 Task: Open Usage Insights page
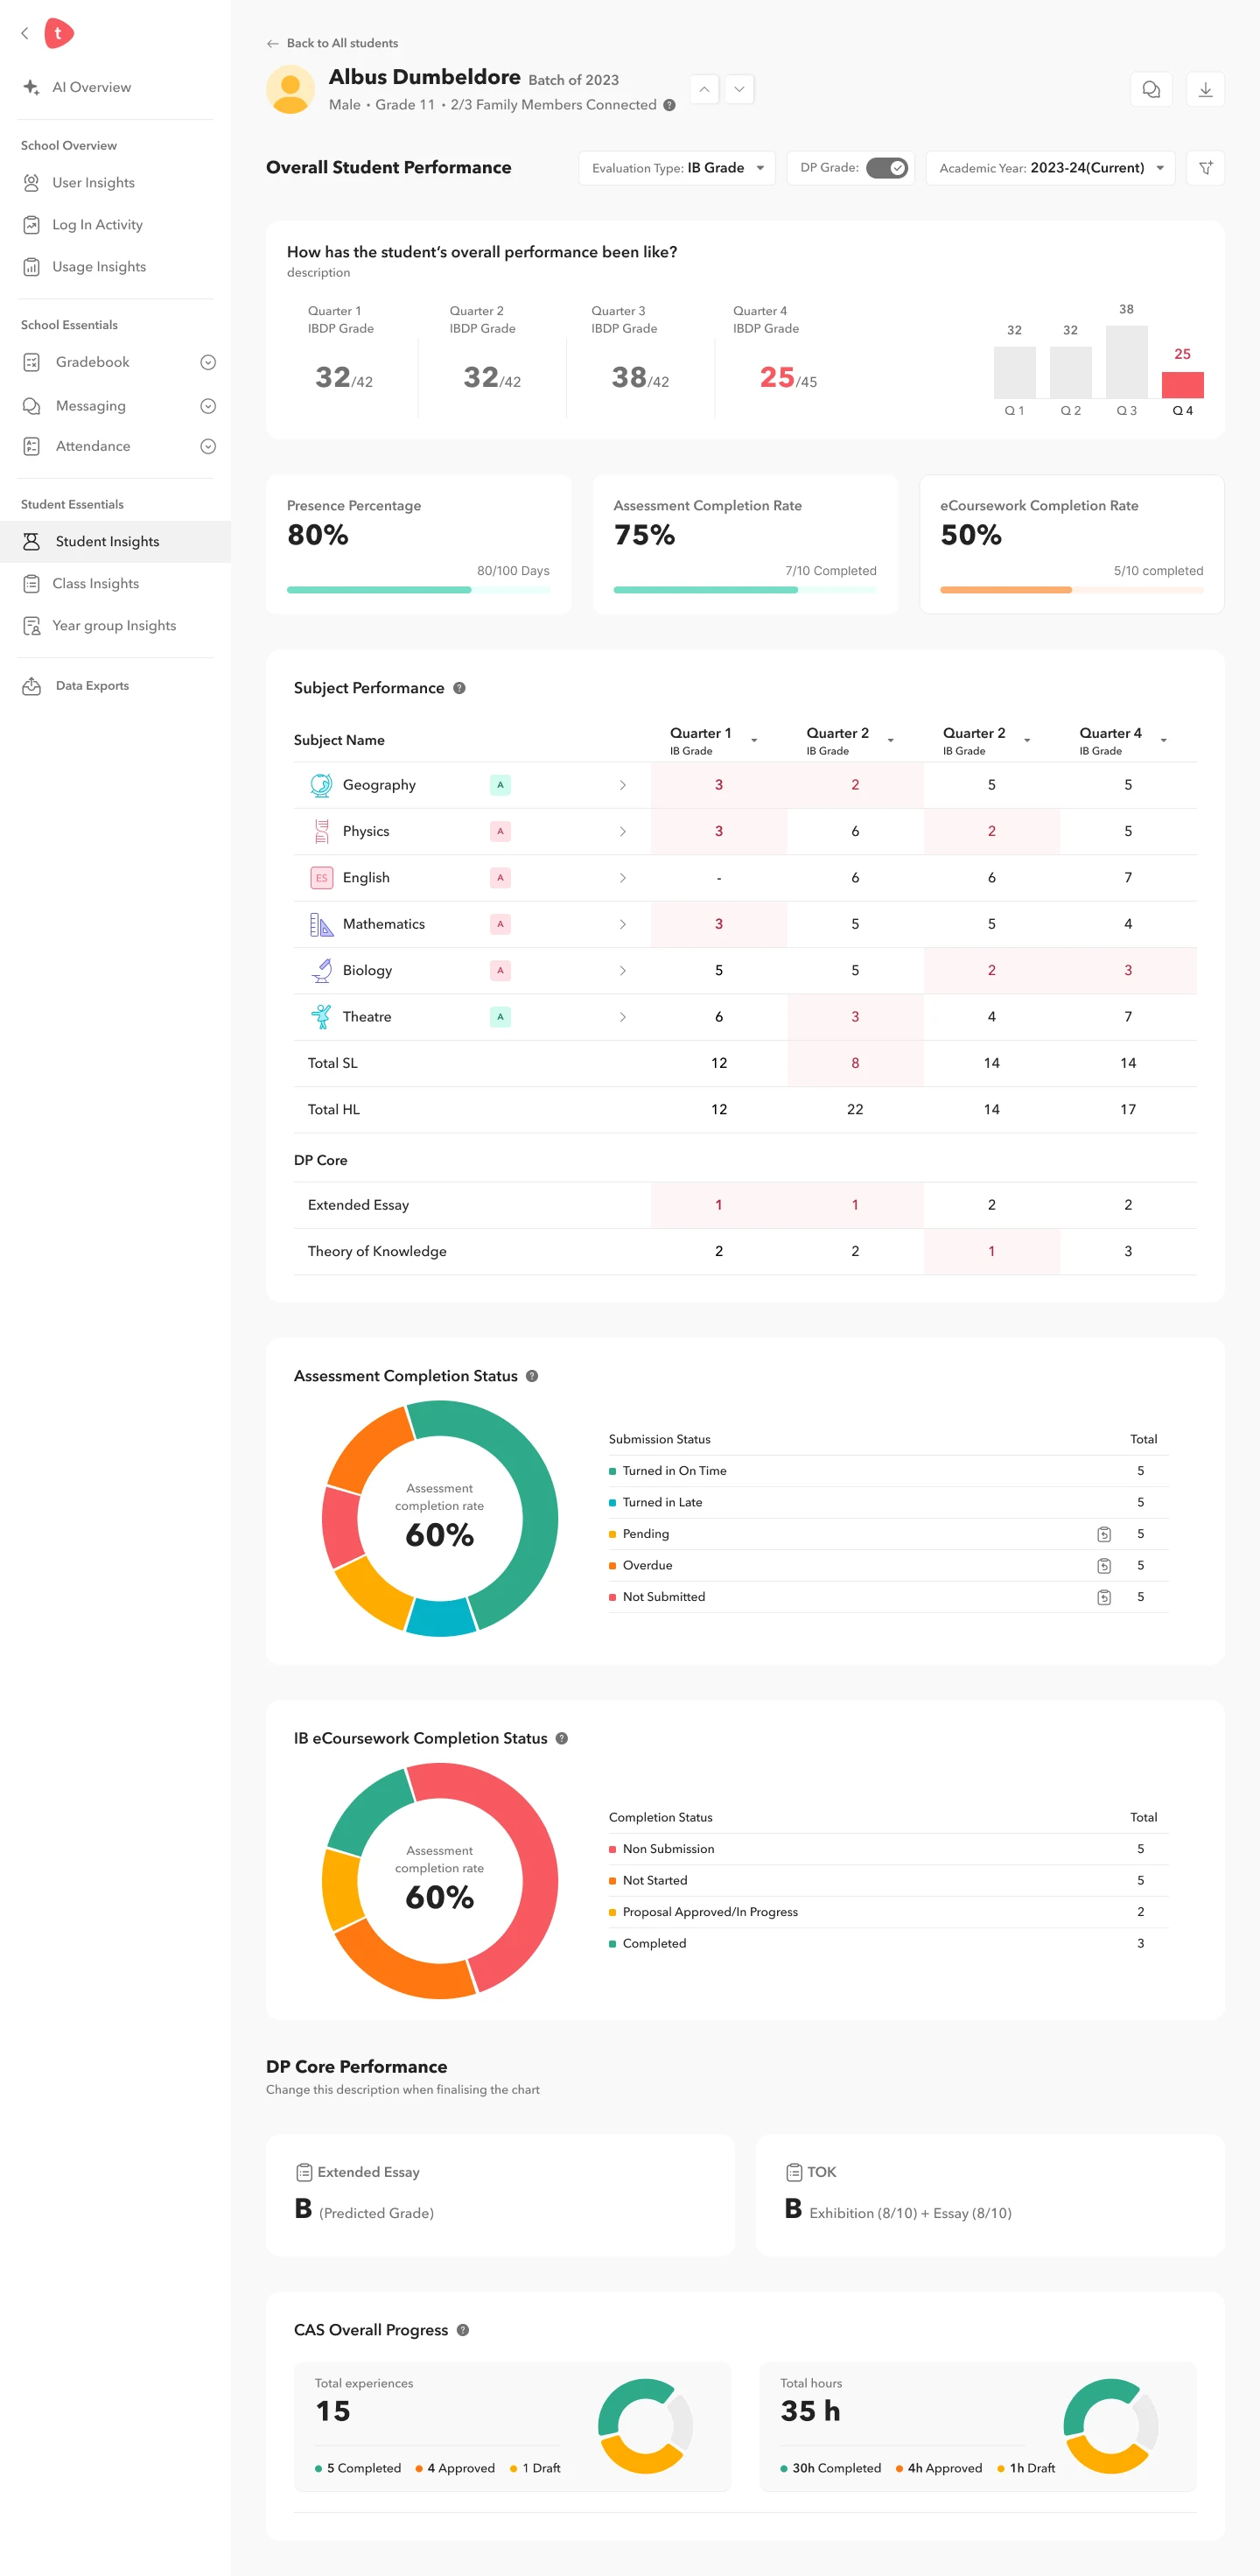[x=99, y=267]
